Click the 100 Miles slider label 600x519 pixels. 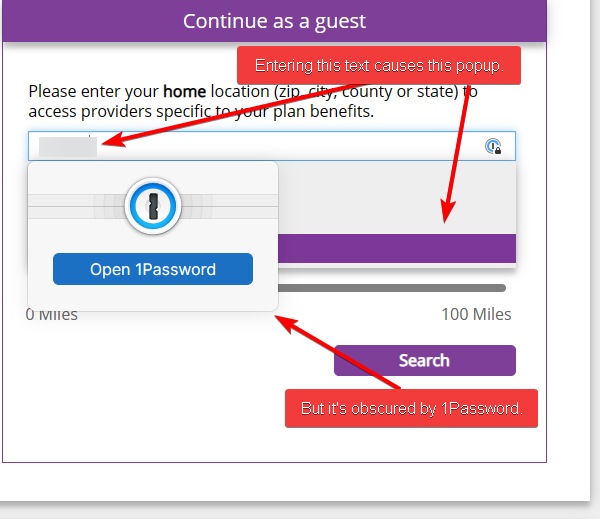pyautogui.click(x=476, y=314)
